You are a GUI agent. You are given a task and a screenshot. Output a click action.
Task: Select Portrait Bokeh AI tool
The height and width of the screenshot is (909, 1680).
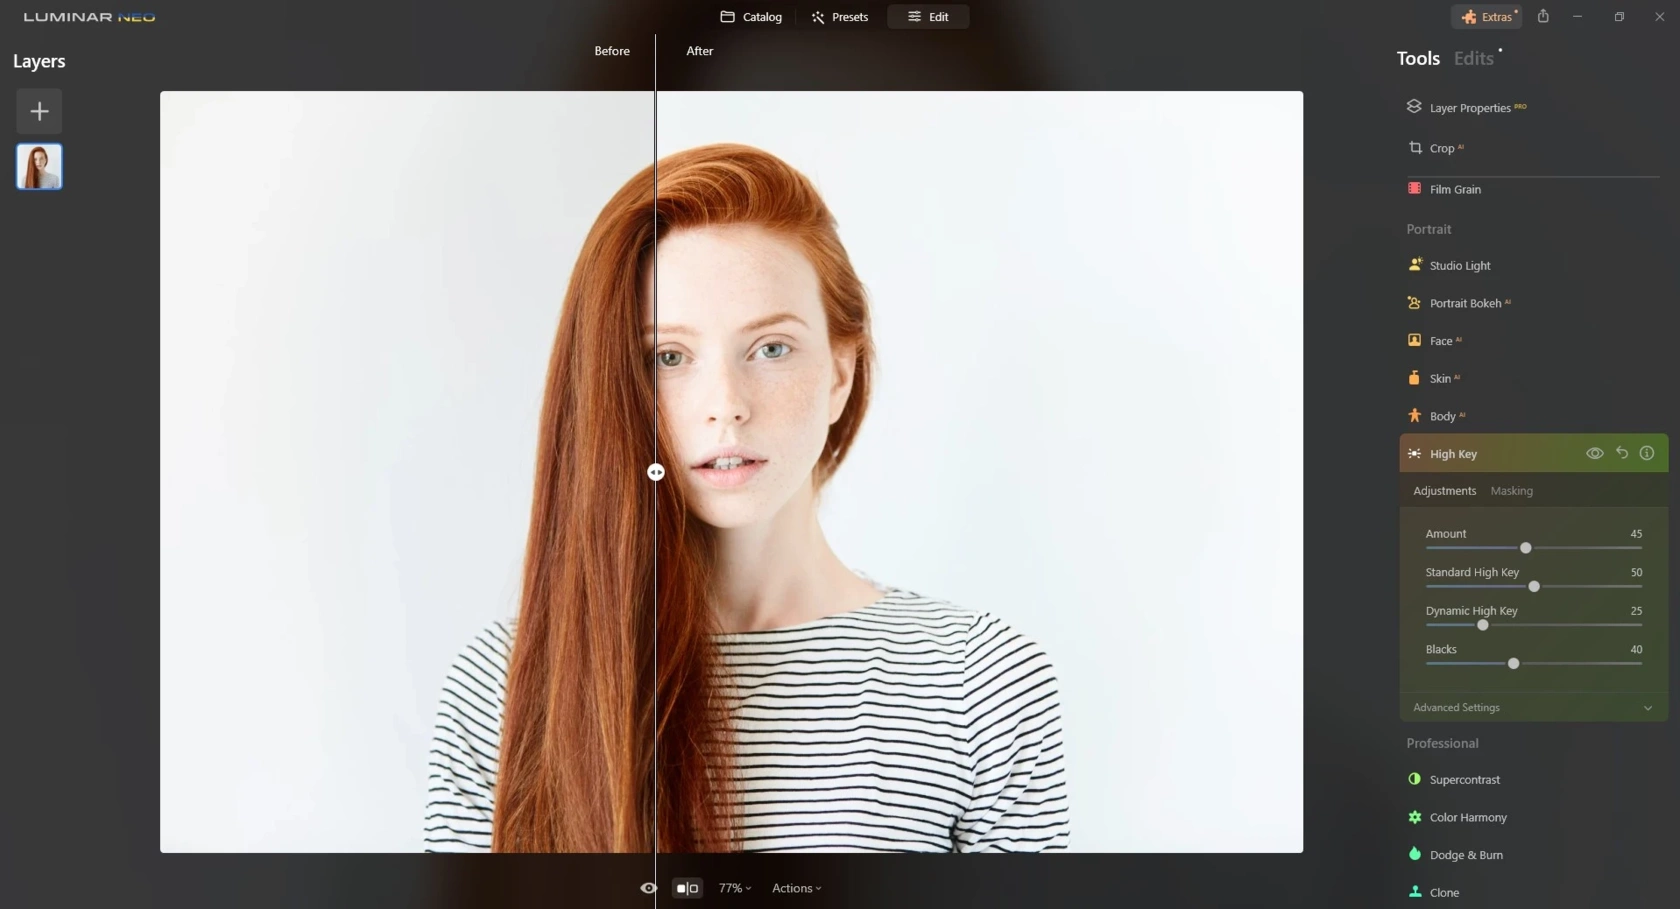pos(1466,302)
